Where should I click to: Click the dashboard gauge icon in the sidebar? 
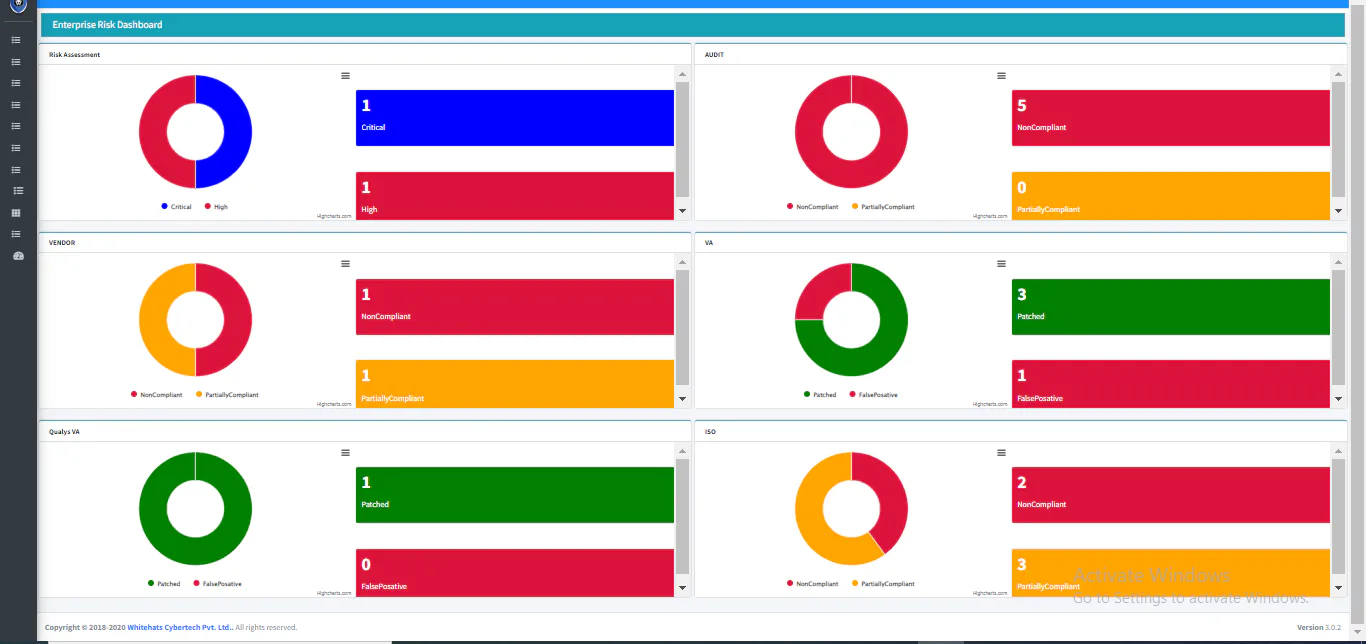[x=17, y=256]
